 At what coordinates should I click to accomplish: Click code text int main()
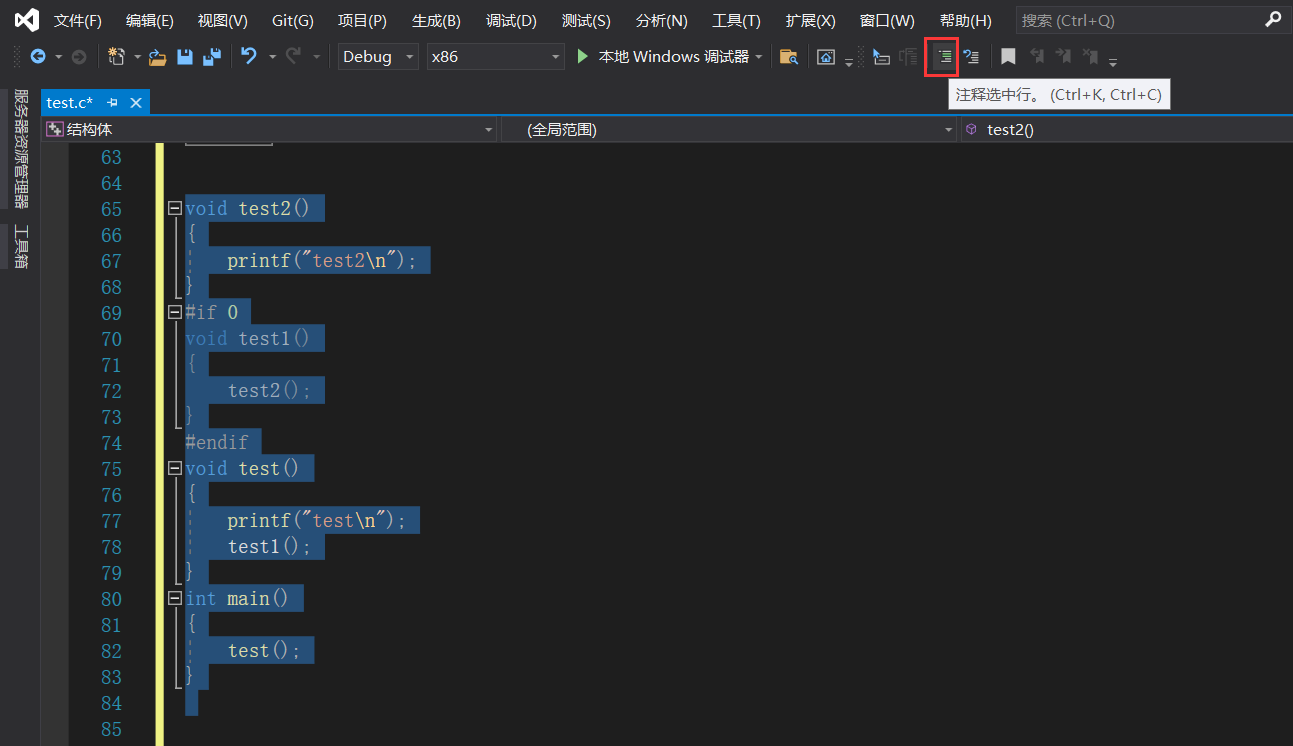[237, 599]
